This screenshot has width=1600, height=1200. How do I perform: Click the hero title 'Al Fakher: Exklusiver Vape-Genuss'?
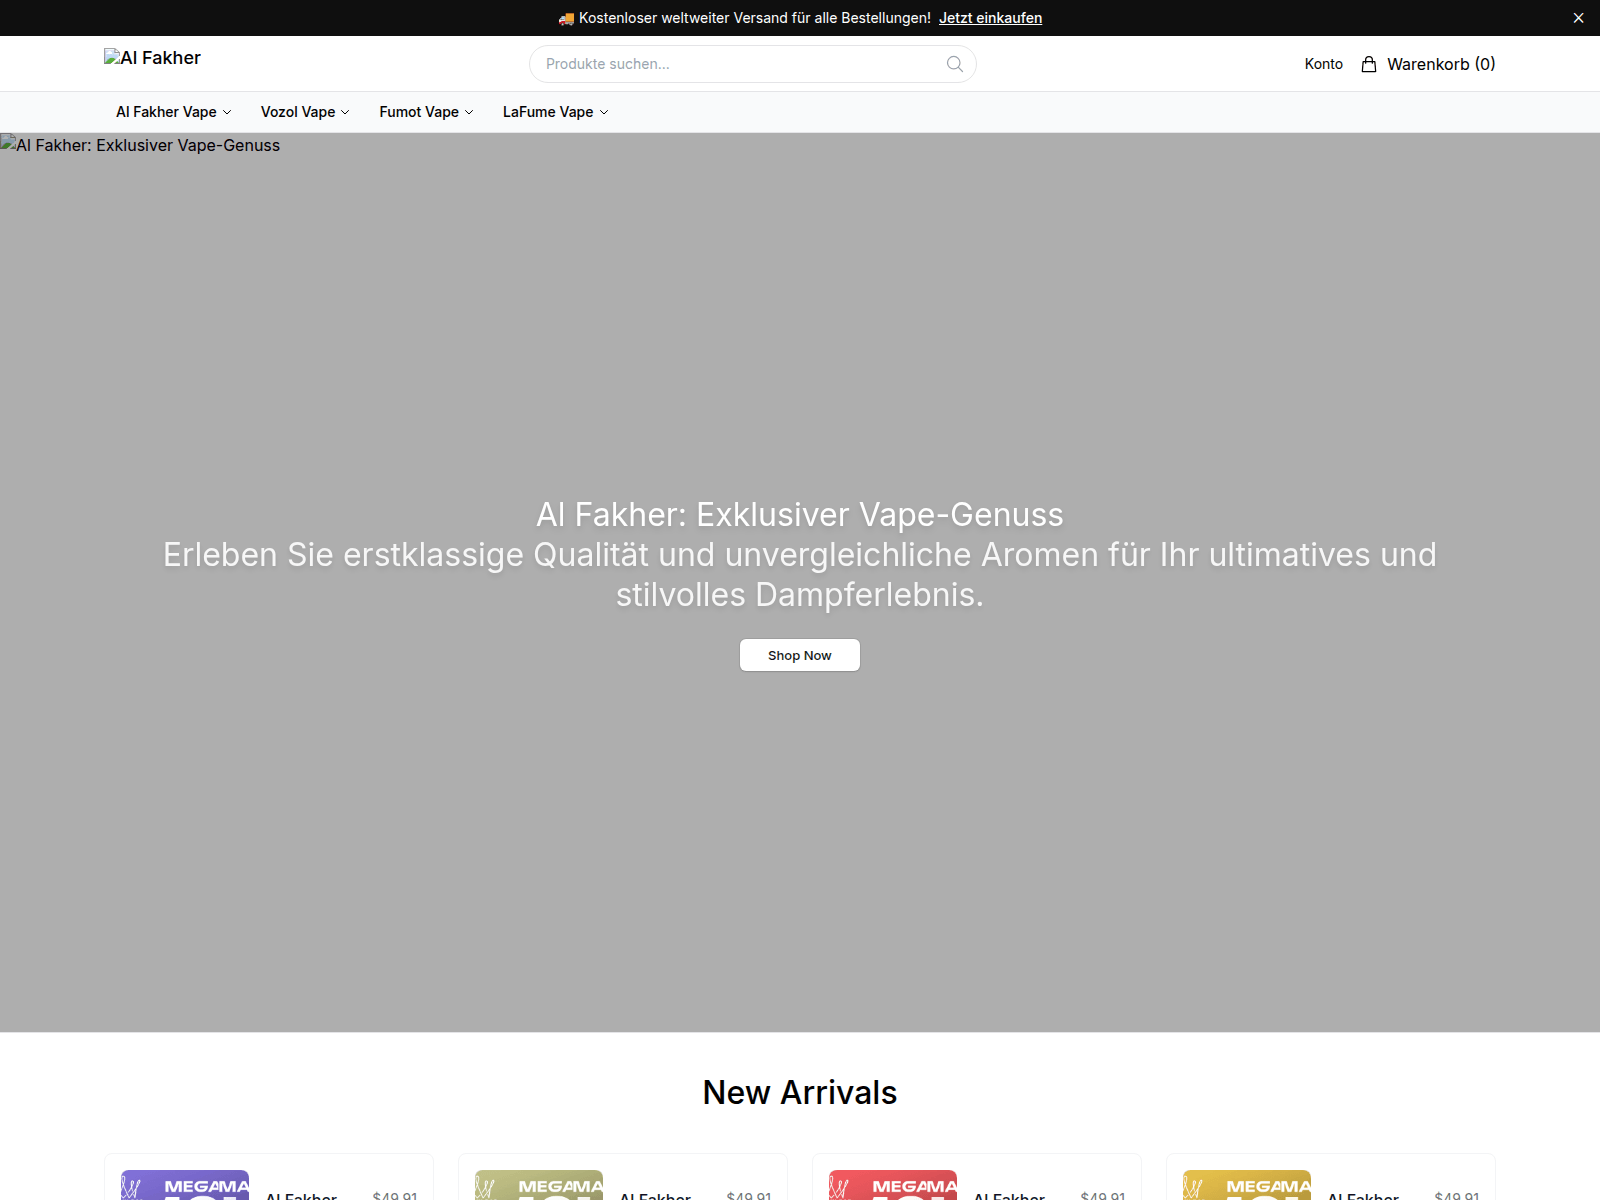coord(800,514)
